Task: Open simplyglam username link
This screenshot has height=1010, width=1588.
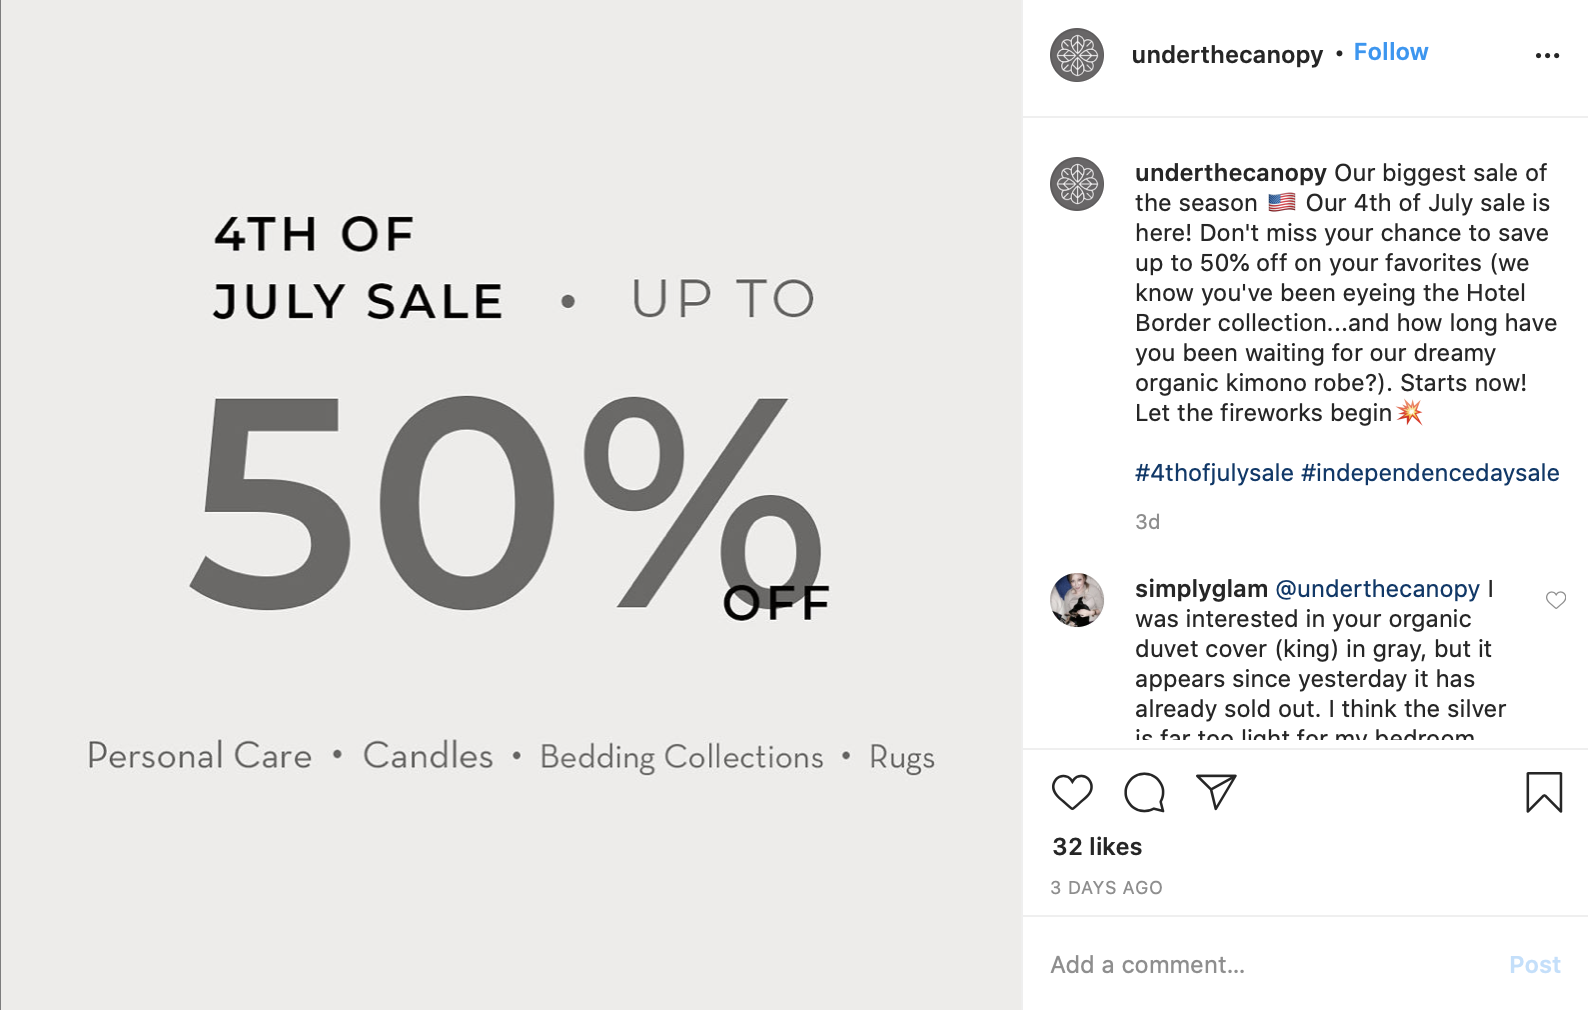Action: tap(1201, 589)
